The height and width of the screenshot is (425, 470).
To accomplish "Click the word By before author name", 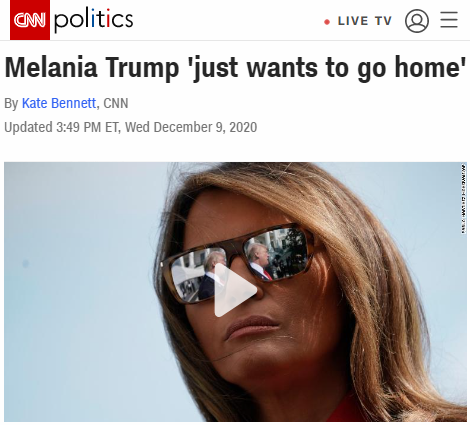I will tap(11, 103).
